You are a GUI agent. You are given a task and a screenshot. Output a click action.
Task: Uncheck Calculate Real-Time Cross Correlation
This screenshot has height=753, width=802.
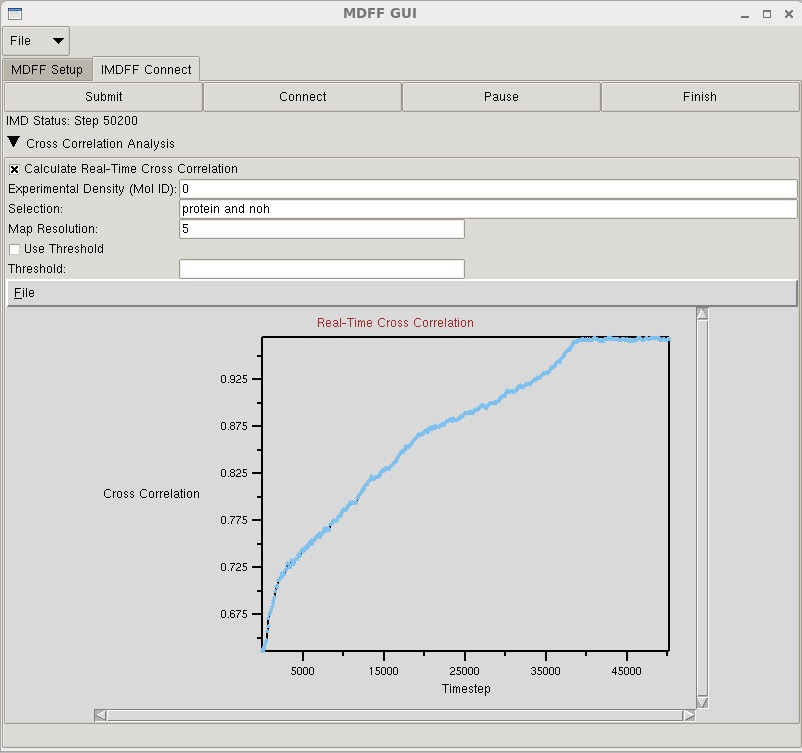tap(15, 169)
